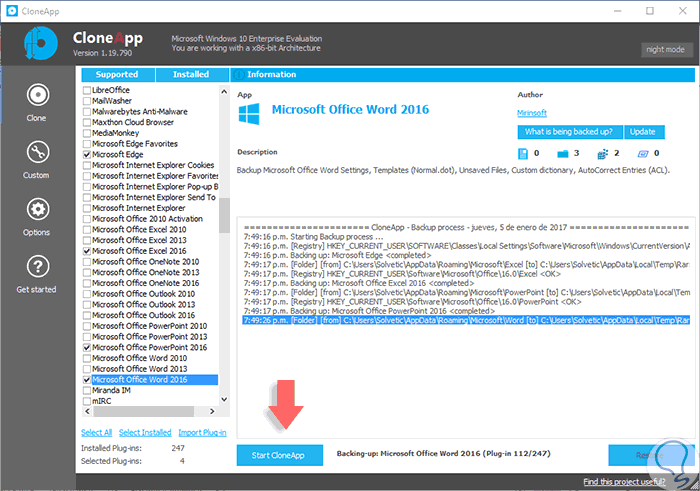The height and width of the screenshot is (491, 700).
Task: Click the Restore button
Action: pos(651,455)
